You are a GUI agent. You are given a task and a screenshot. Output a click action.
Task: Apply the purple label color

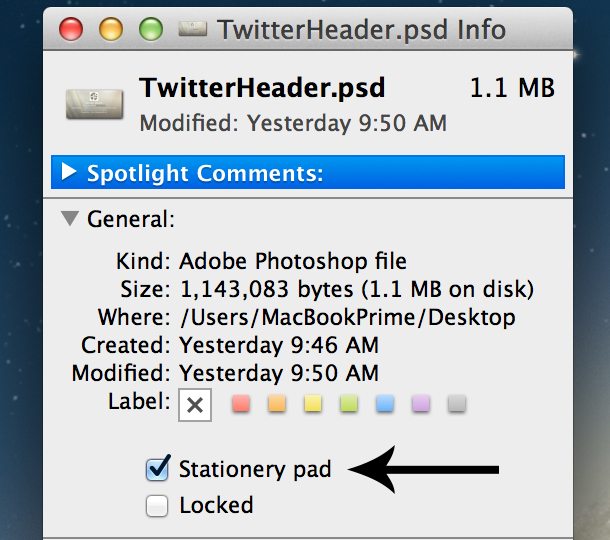(x=421, y=403)
